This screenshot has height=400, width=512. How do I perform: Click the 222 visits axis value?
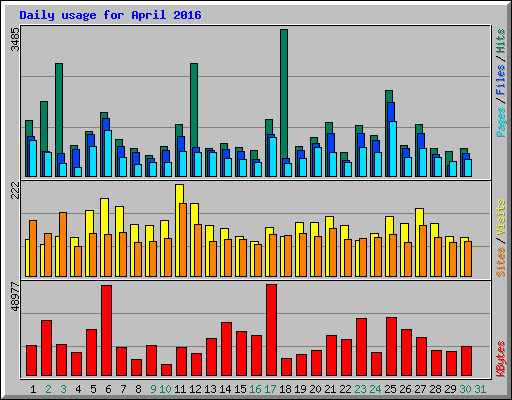click(x=15, y=191)
